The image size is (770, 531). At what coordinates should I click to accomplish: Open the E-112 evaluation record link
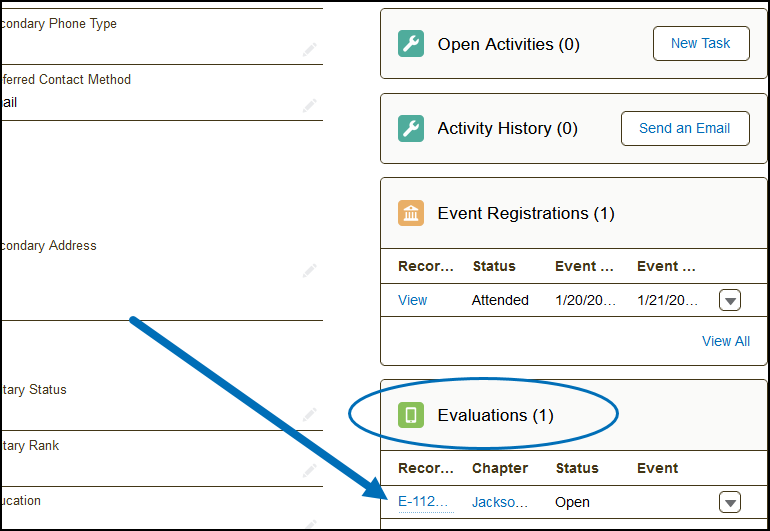tap(425, 502)
